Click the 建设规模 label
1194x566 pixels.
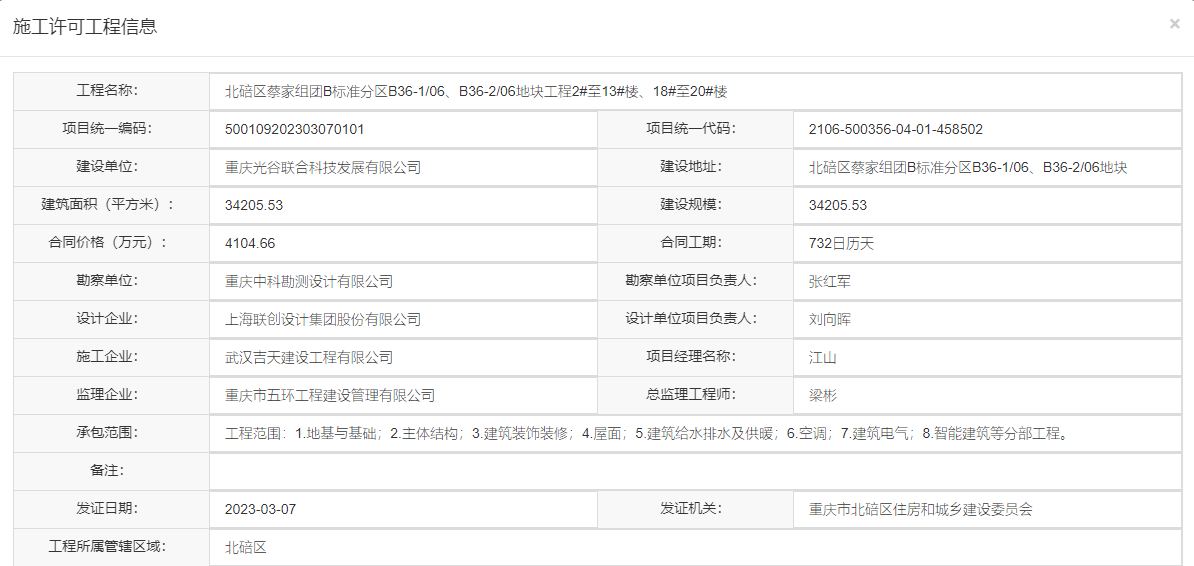(x=691, y=204)
